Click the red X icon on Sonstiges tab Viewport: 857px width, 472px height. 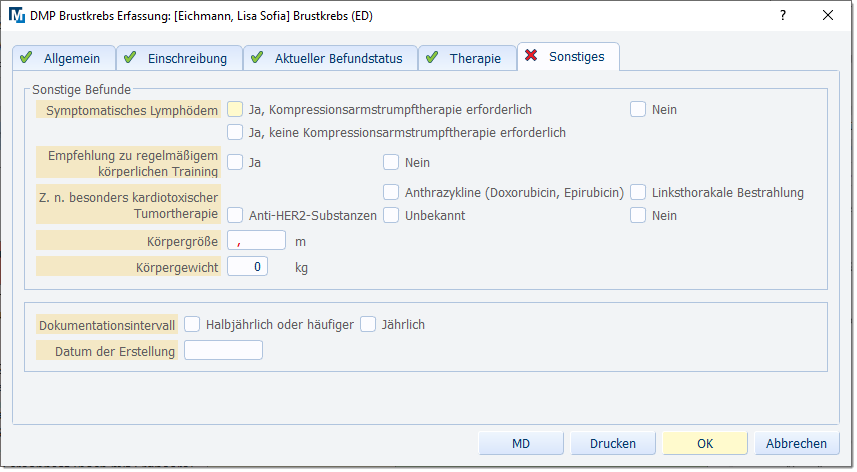pyautogui.click(x=531, y=55)
